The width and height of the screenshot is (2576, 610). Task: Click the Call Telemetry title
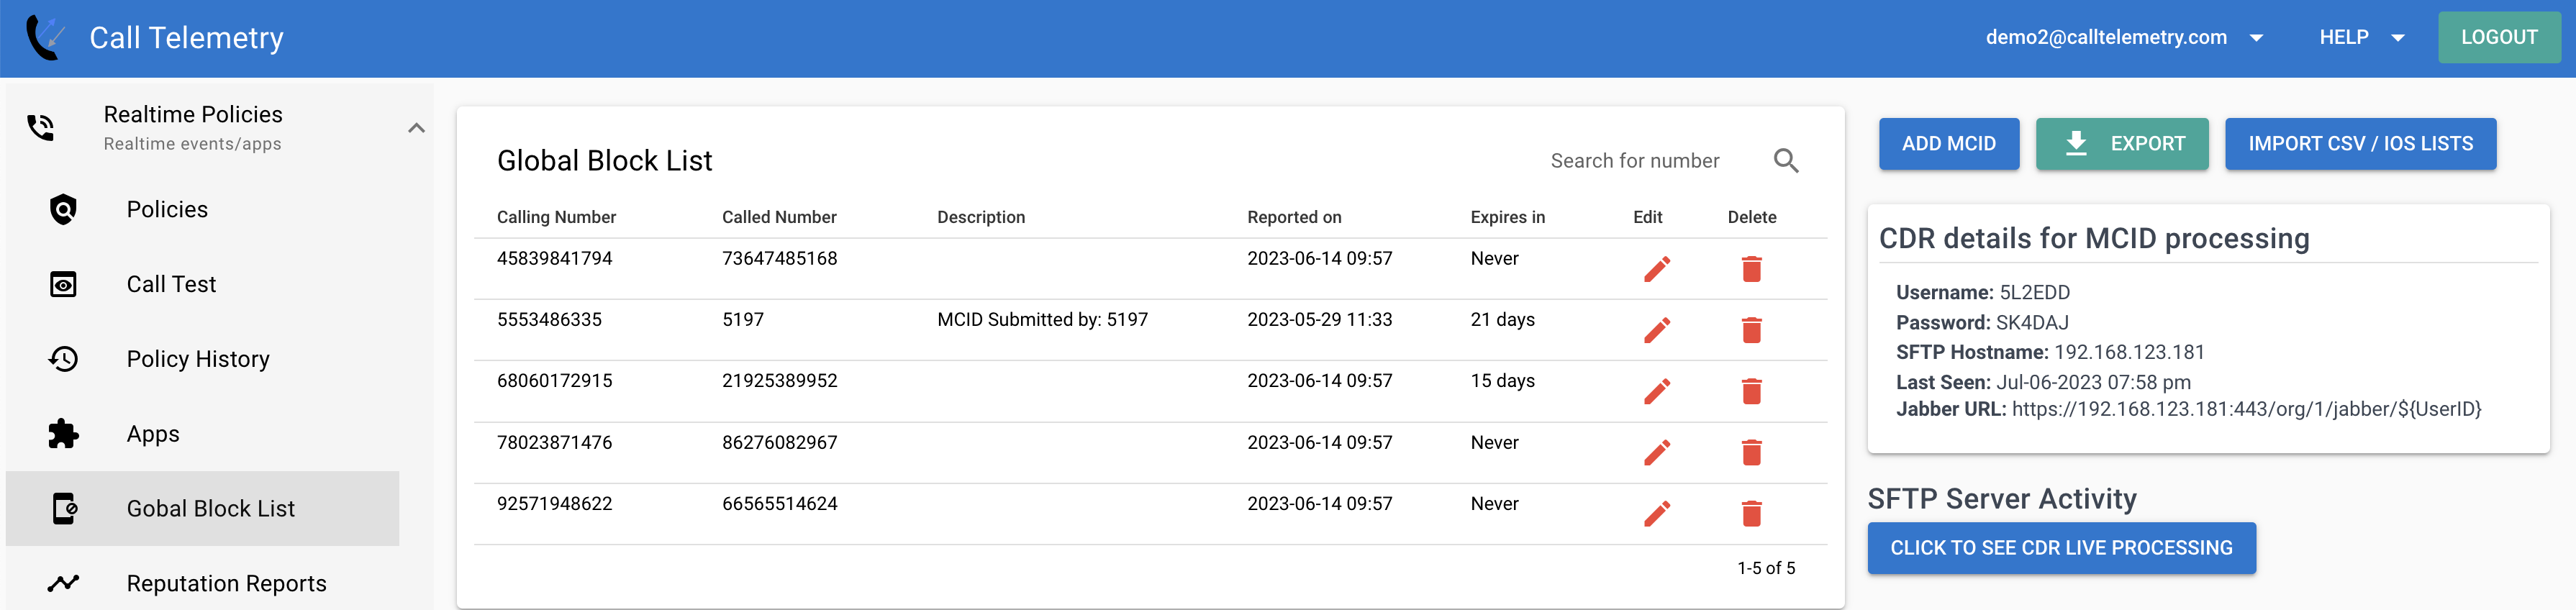(187, 38)
